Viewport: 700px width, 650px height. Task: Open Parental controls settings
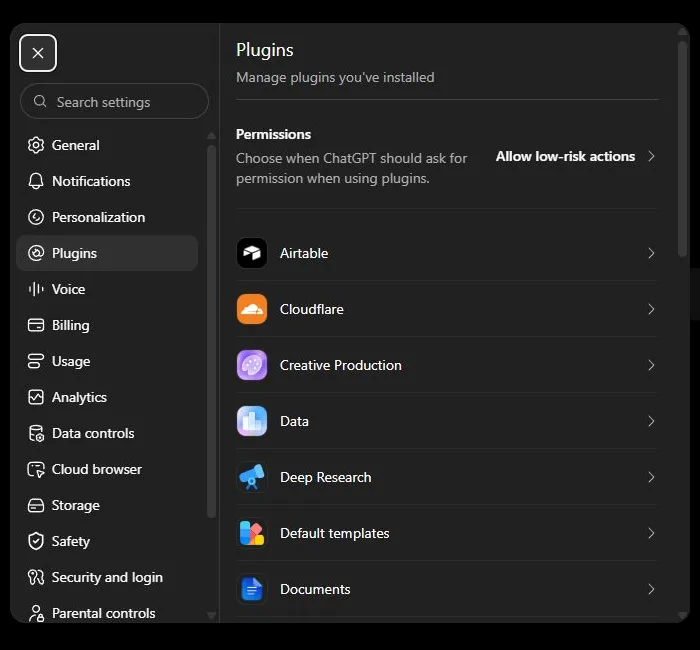[107, 613]
